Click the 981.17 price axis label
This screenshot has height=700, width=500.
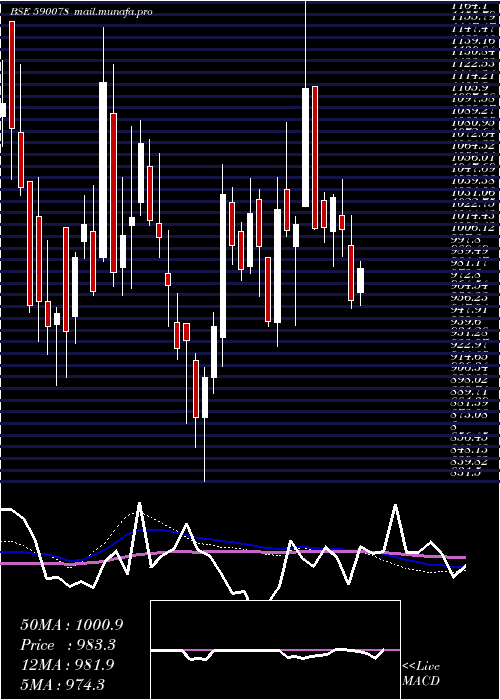point(473,262)
